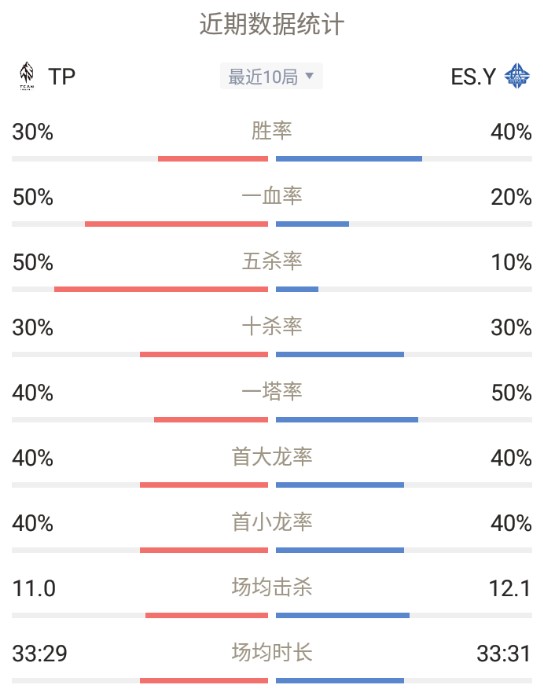Open the TP team logo

coord(27,76)
